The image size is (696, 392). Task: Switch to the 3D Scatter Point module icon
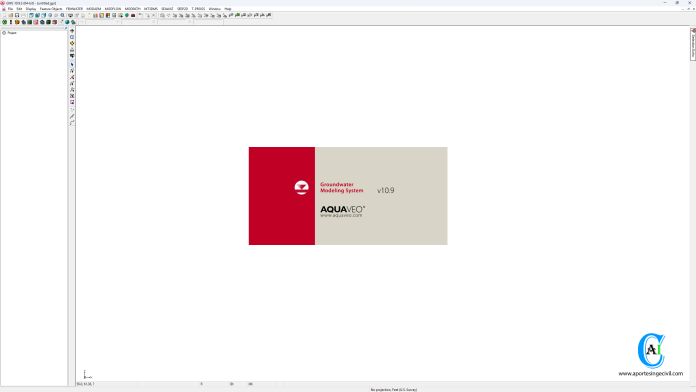pos(55,22)
